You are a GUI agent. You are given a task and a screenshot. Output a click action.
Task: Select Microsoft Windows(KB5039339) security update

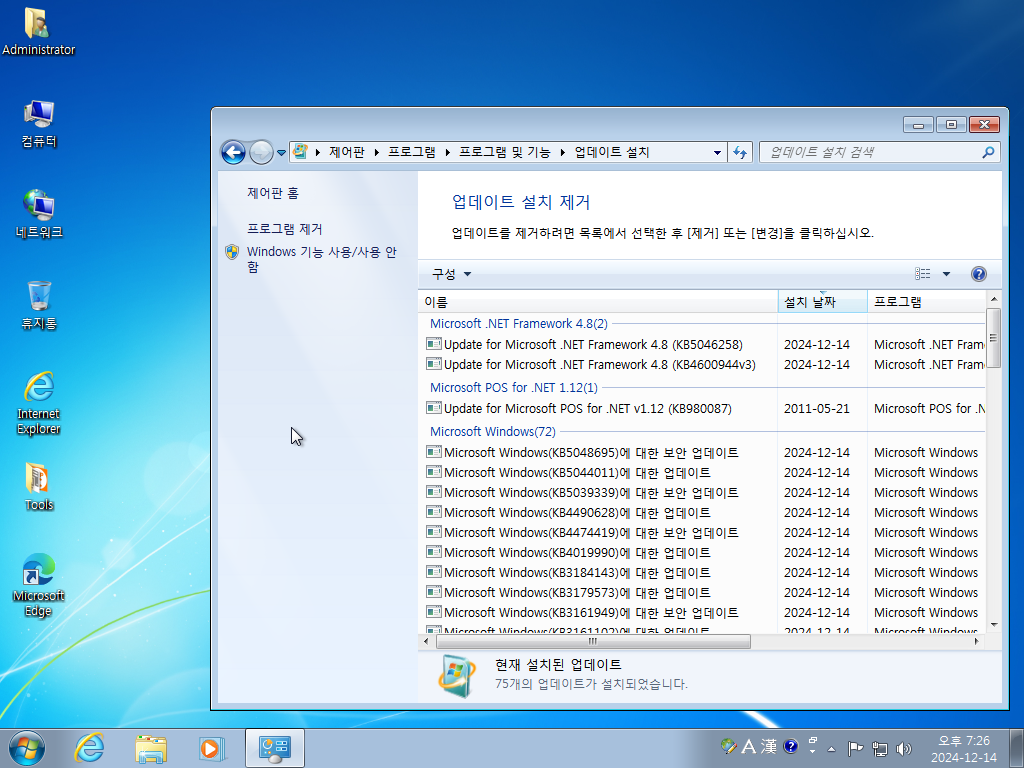[x=591, y=492]
